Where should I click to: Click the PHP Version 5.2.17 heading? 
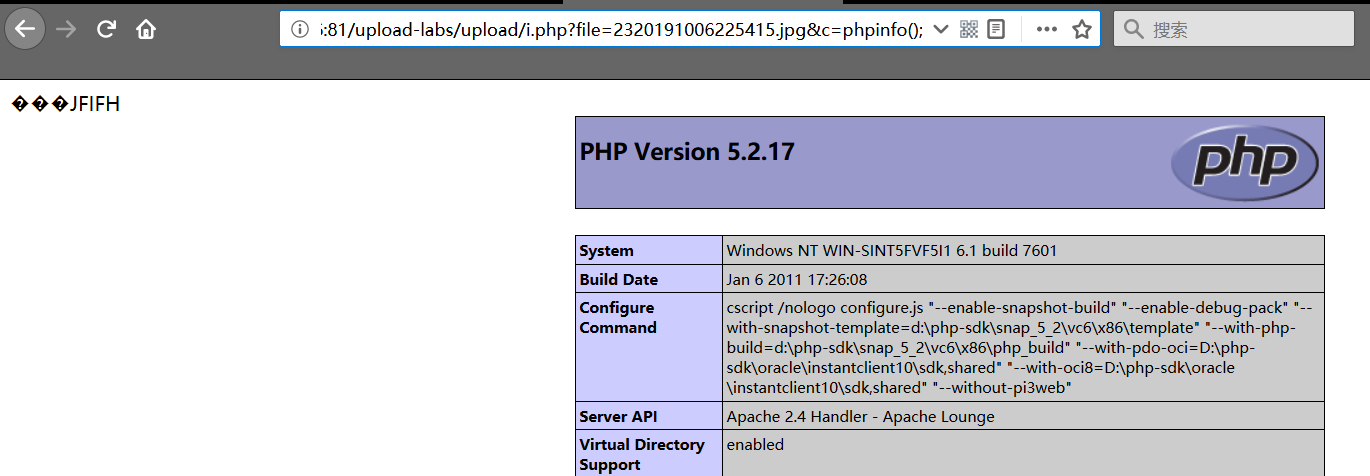click(x=687, y=152)
